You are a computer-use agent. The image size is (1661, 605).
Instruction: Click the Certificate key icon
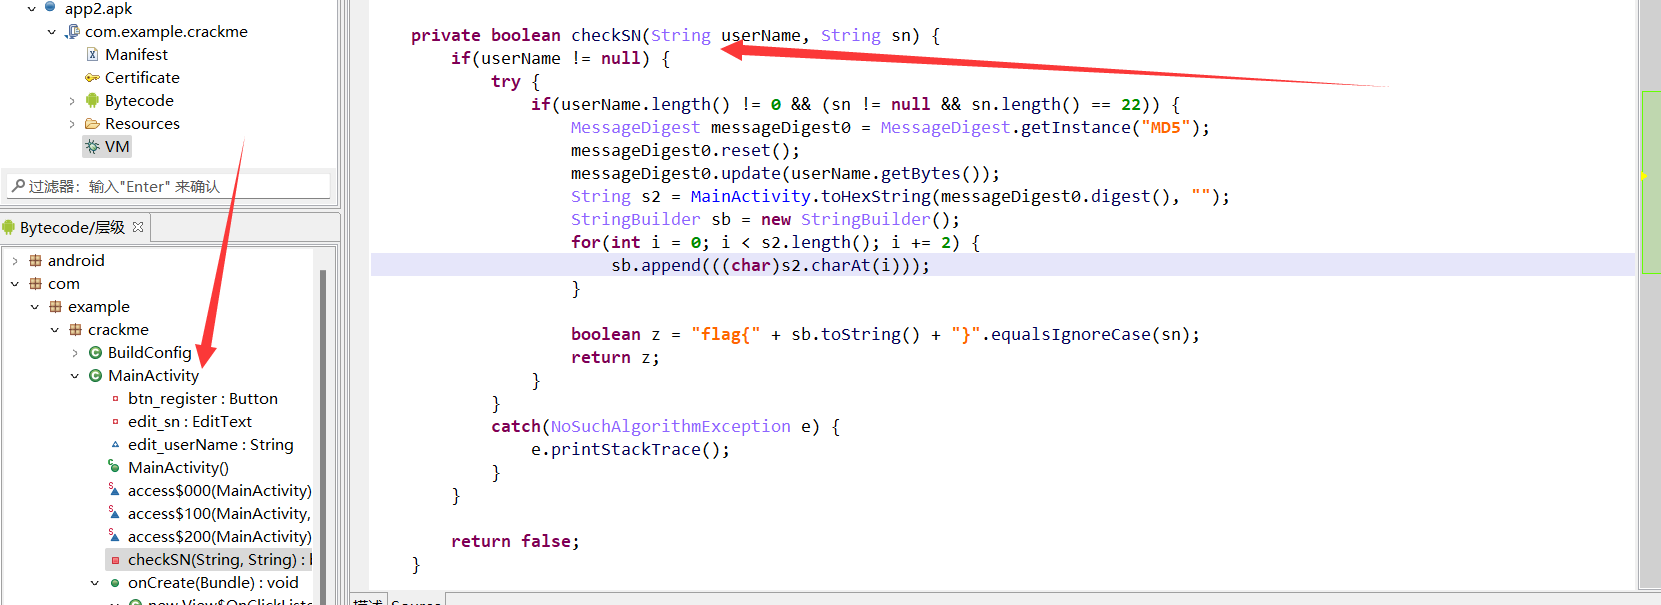[92, 78]
